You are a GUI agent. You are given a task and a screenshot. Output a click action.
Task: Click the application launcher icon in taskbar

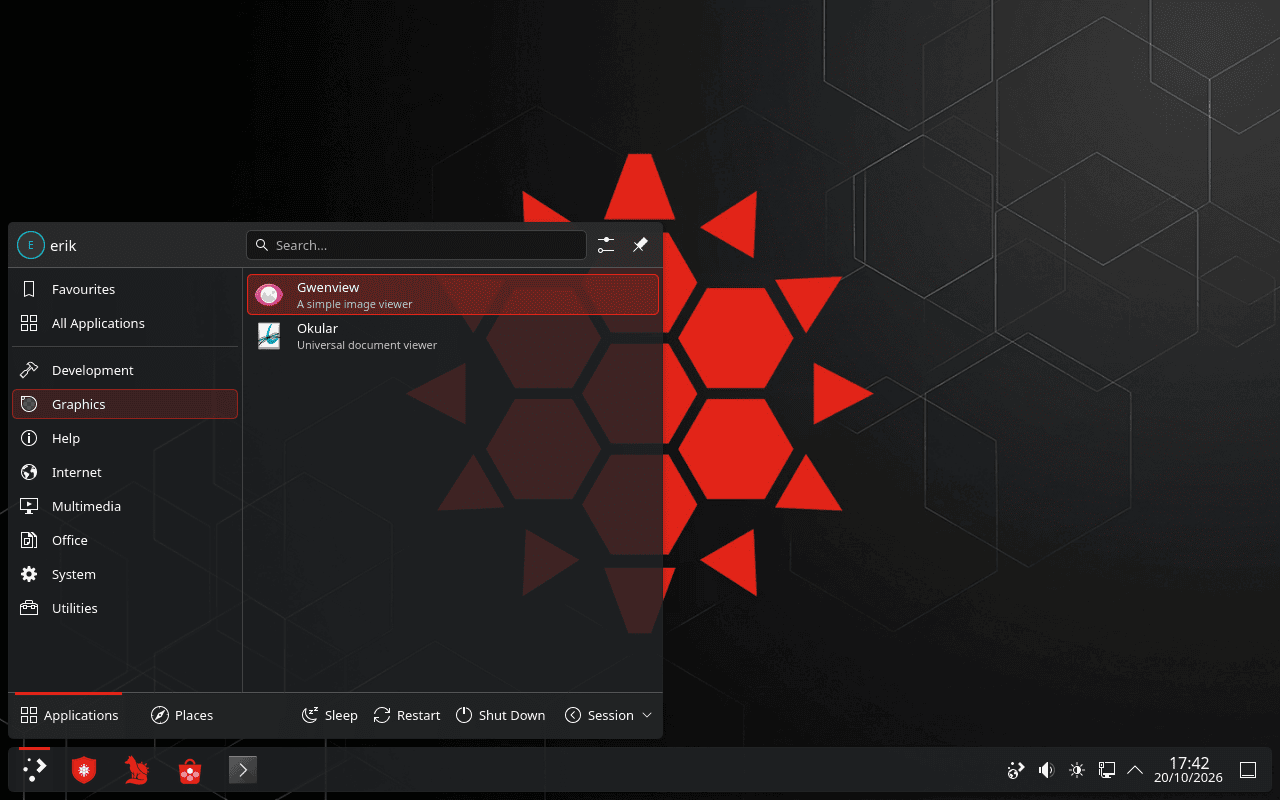click(x=35, y=769)
